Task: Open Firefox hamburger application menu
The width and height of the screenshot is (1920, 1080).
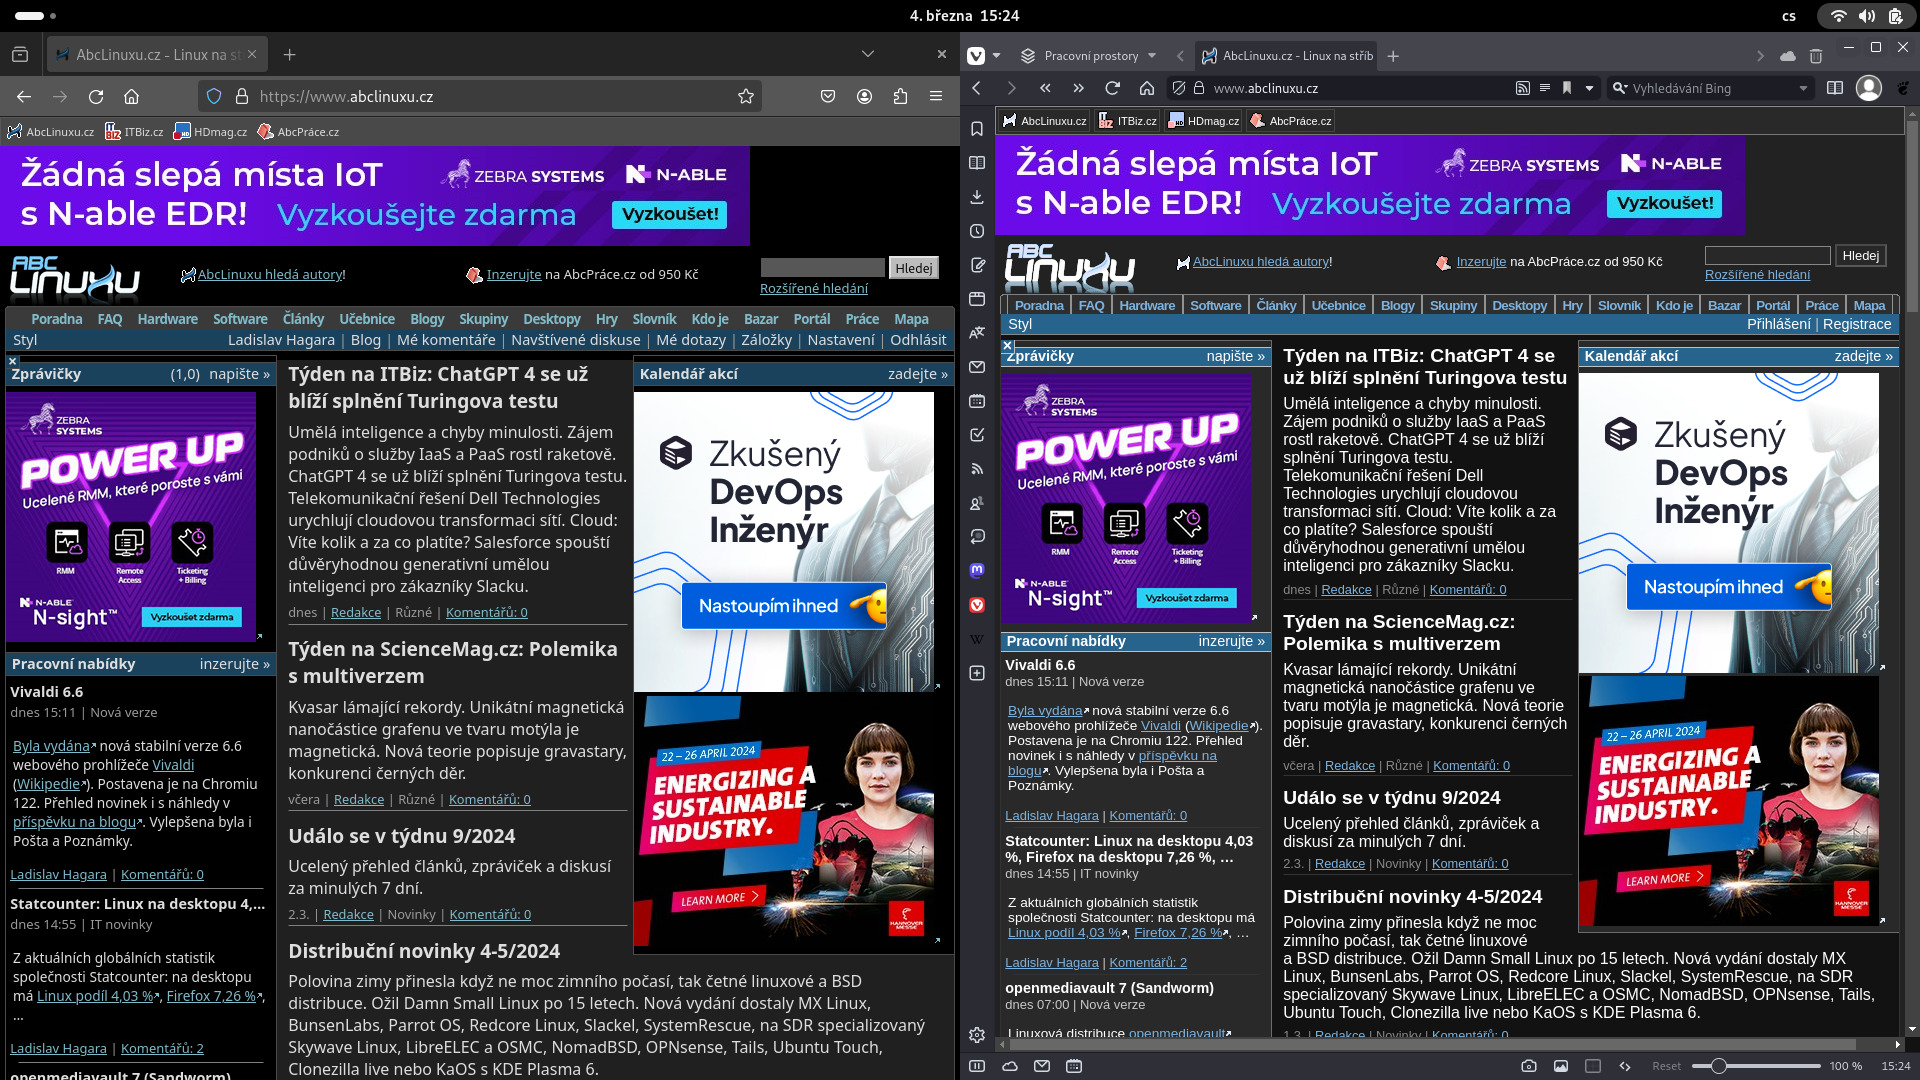Action: pos(936,97)
